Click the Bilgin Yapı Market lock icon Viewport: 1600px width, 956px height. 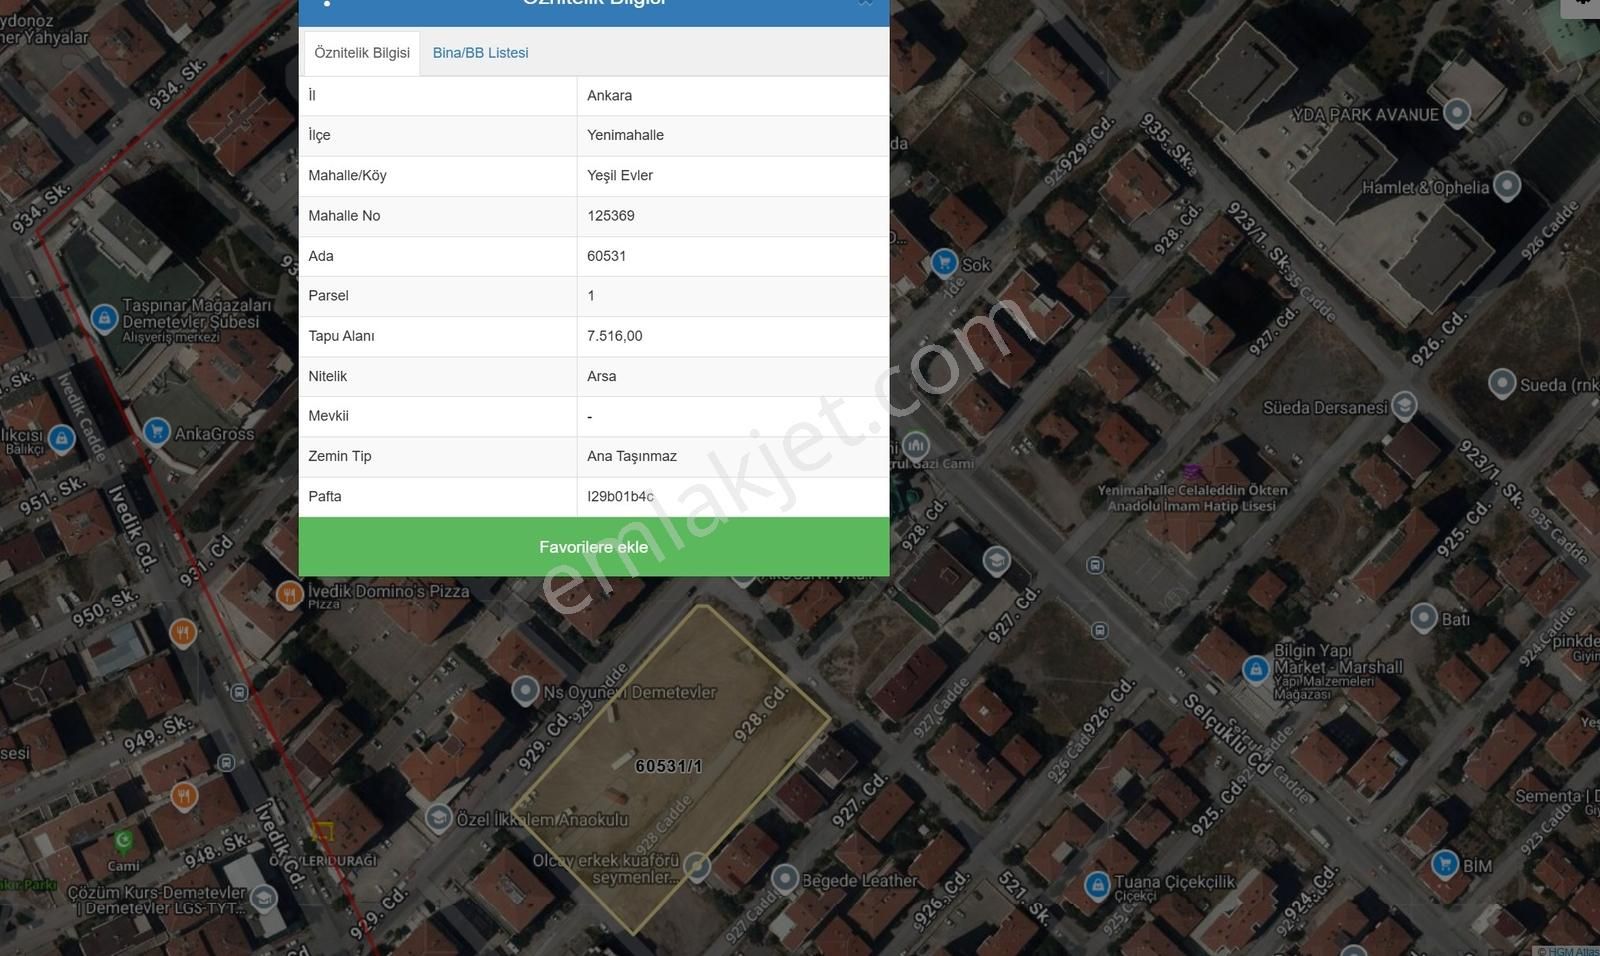click(x=1256, y=670)
